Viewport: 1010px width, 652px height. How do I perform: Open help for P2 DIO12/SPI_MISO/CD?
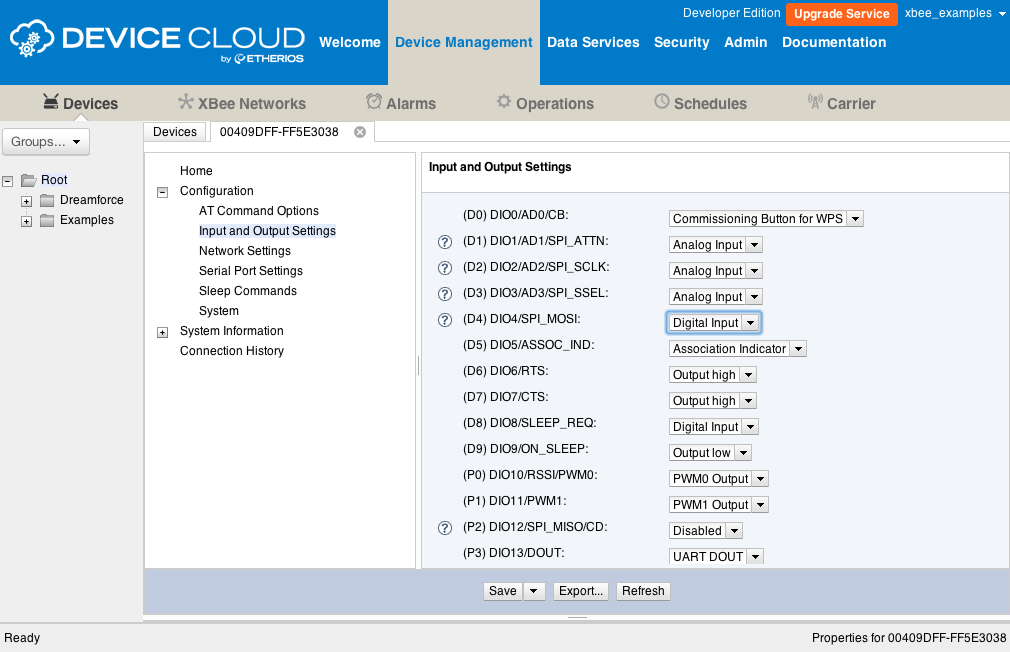[445, 528]
